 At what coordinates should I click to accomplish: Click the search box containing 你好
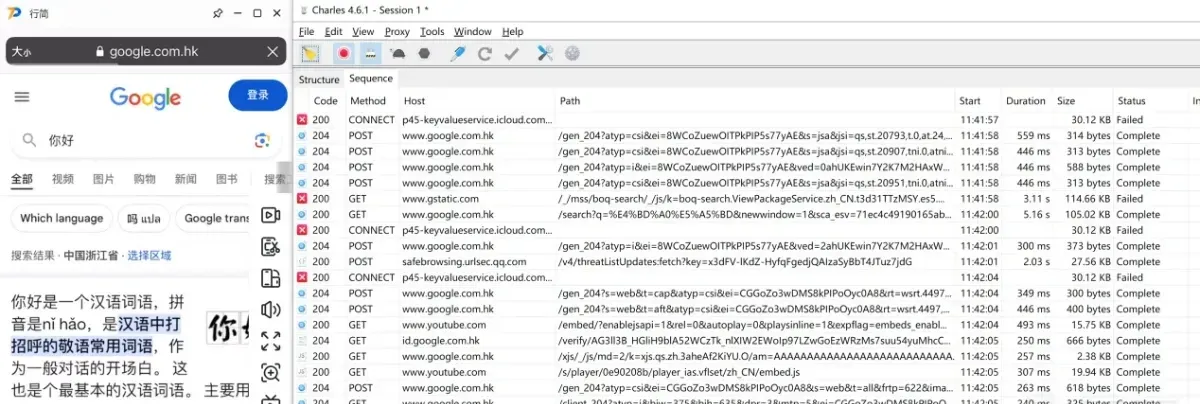point(146,141)
